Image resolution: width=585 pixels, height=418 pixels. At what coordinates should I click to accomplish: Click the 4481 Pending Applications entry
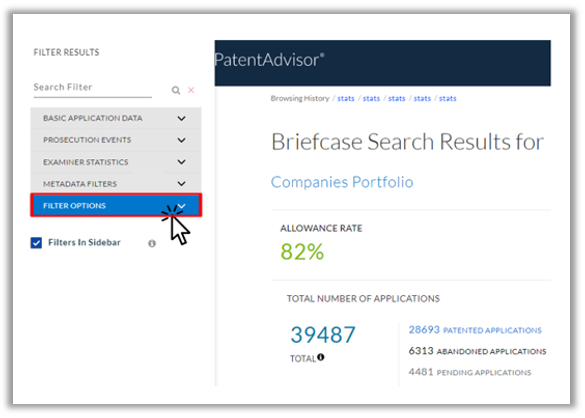pos(470,372)
